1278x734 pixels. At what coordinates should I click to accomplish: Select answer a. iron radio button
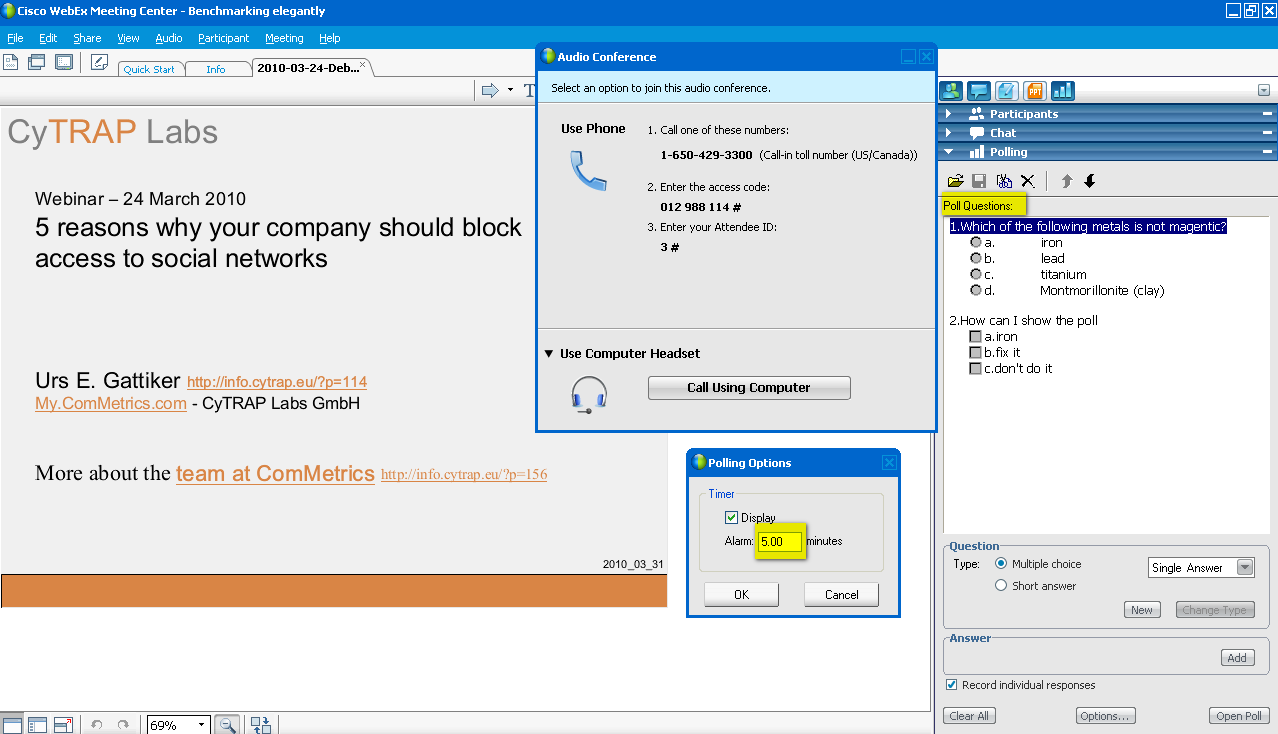pyautogui.click(x=976, y=242)
